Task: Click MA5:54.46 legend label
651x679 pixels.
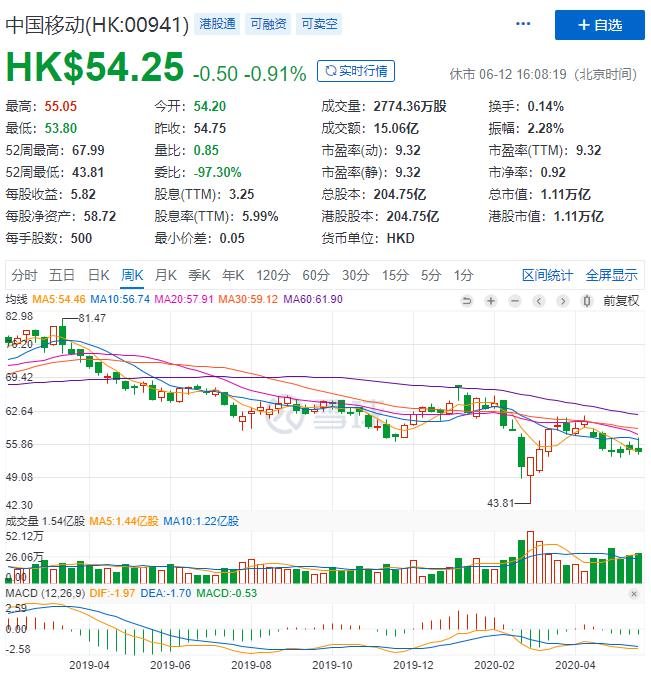Action: click(59, 299)
